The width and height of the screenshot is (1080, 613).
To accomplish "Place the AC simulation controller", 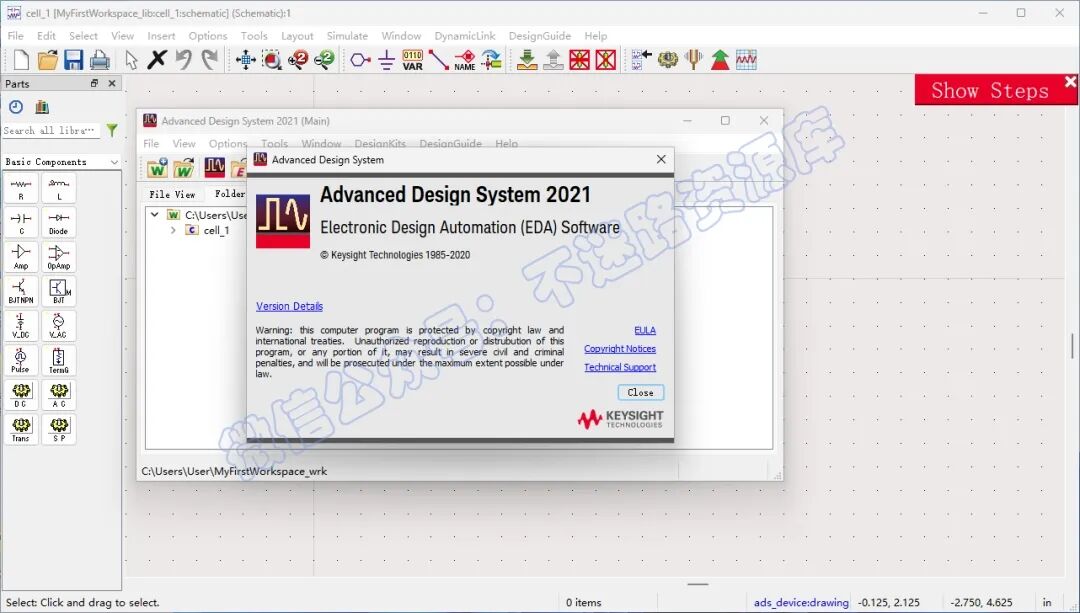I will [59, 395].
